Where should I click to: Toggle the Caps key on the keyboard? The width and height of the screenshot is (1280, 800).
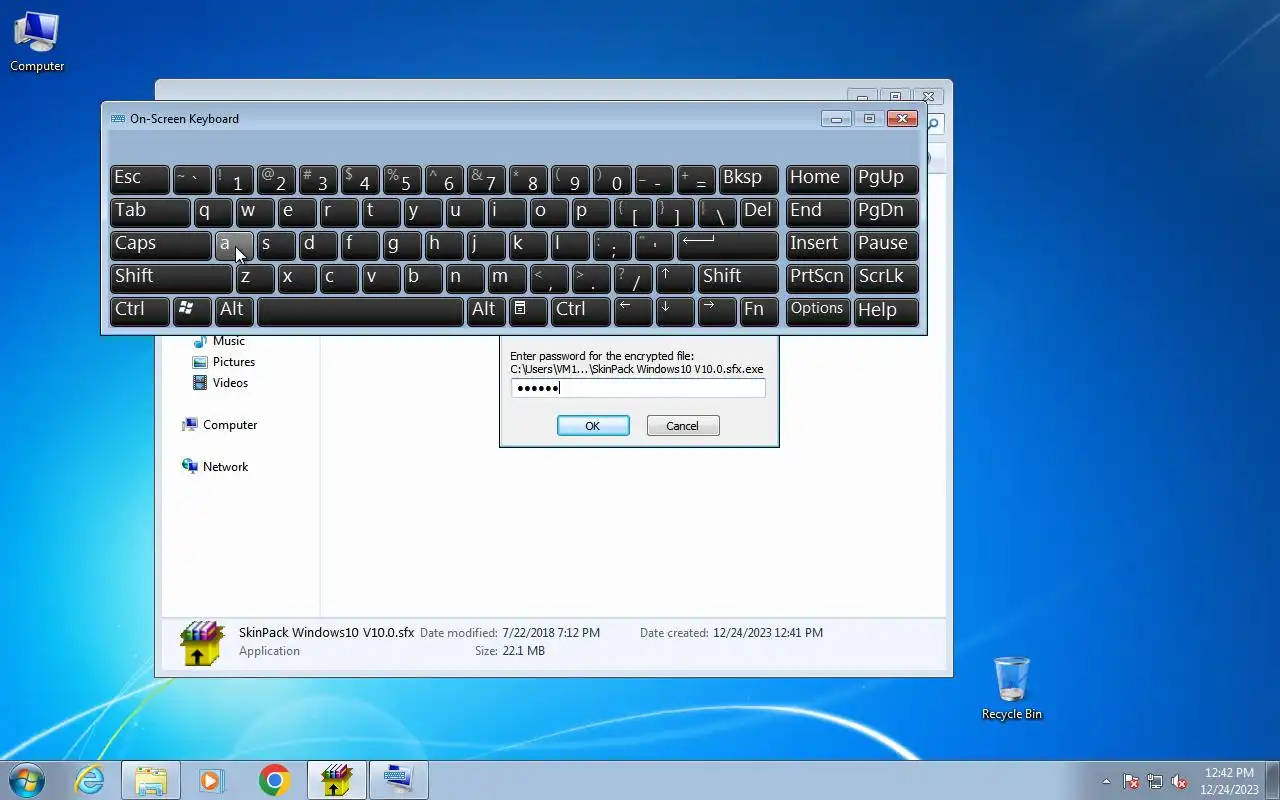160,245
